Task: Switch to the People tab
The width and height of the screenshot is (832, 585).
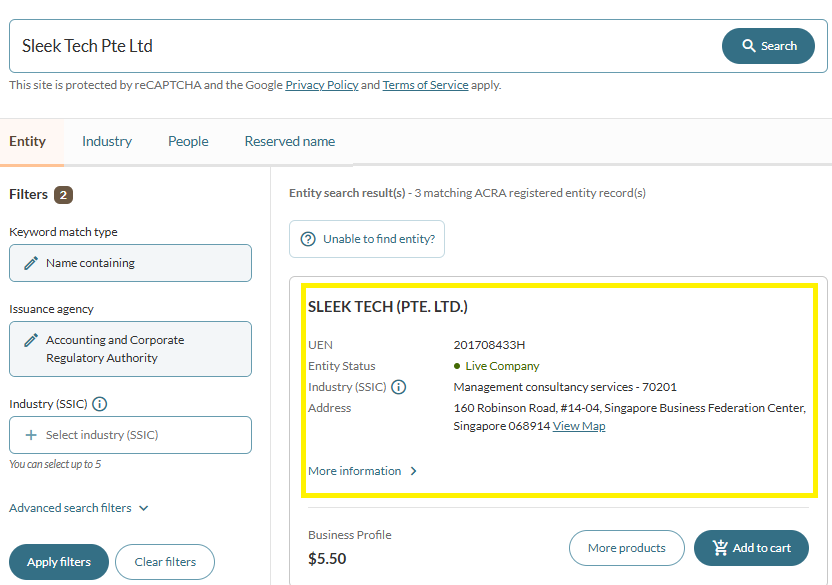Action: pyautogui.click(x=188, y=141)
